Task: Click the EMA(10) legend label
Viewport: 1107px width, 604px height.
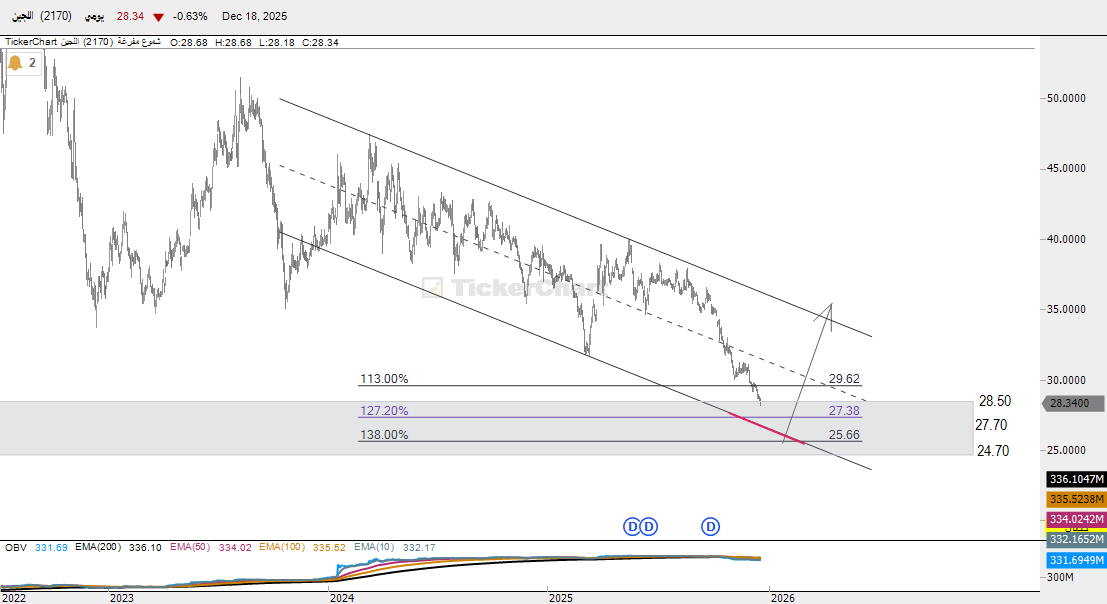Action: pyautogui.click(x=372, y=547)
